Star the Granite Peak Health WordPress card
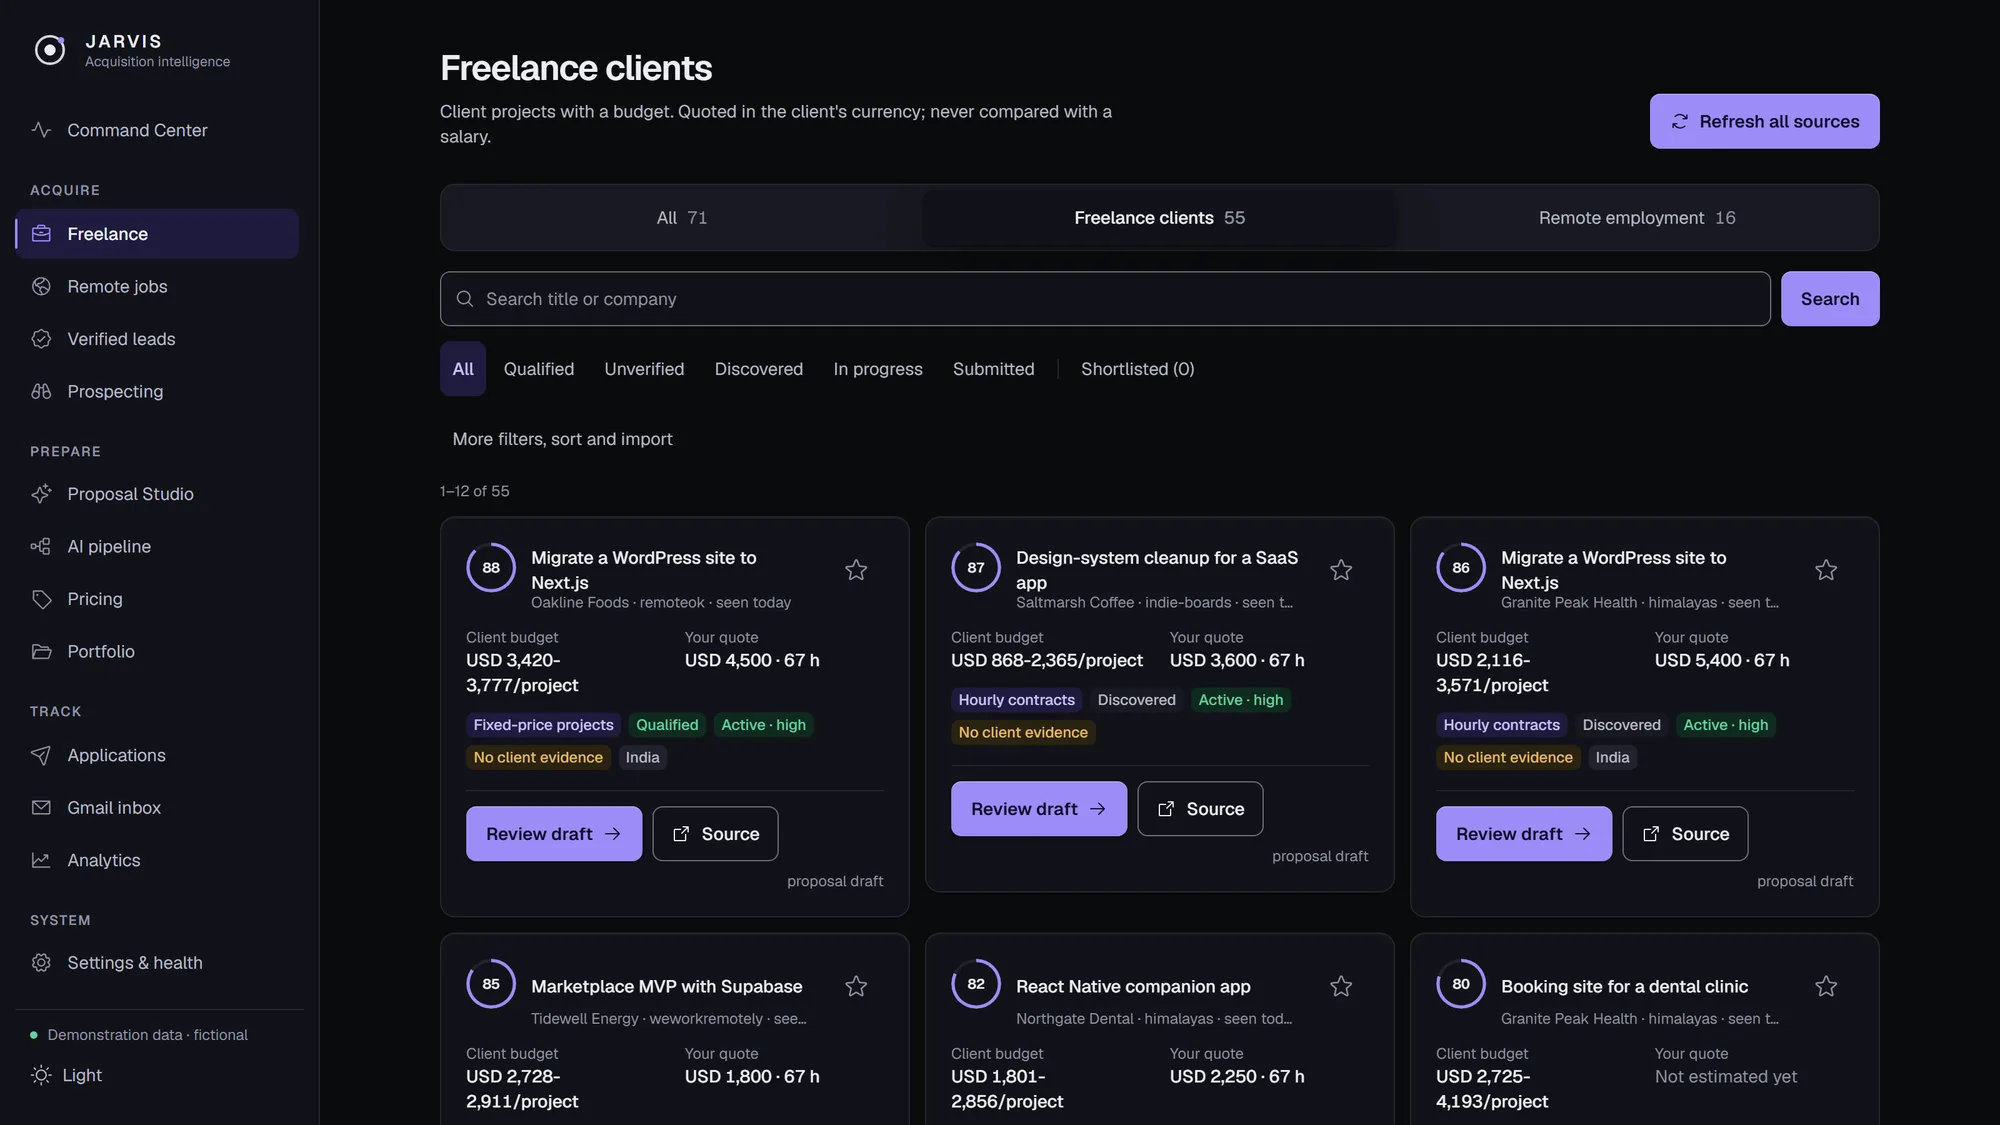Screen dimensions: 2000x1125 (x=1826, y=570)
